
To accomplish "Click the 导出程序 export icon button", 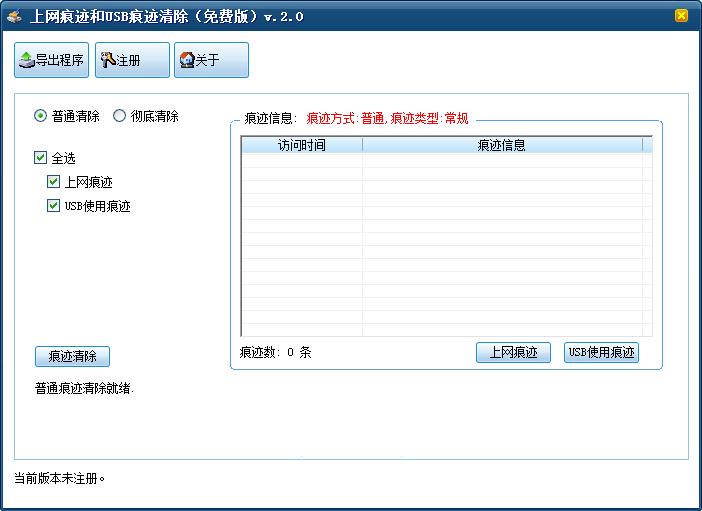I will [51, 60].
